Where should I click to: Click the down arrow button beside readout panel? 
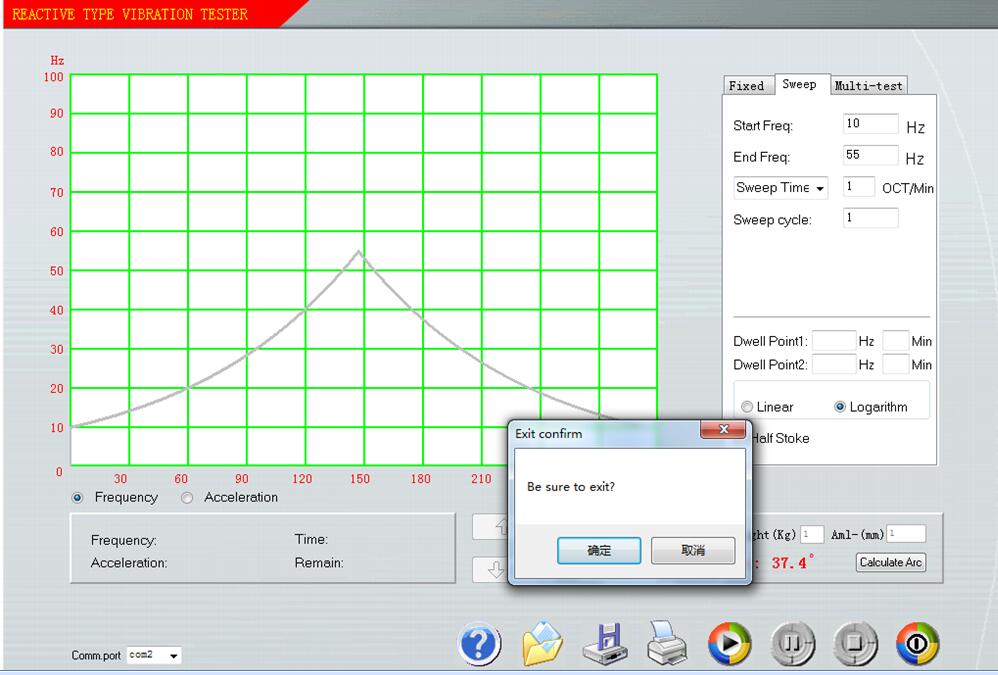491,569
